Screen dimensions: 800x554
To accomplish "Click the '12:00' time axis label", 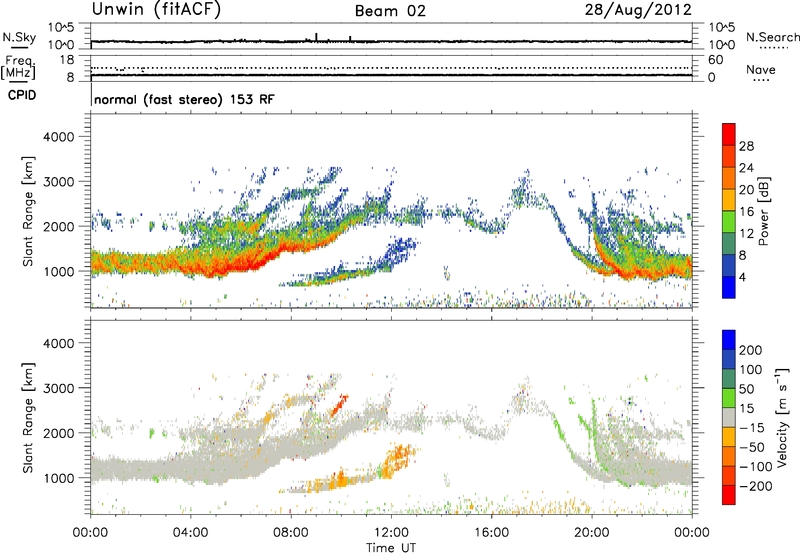I will tap(391, 533).
